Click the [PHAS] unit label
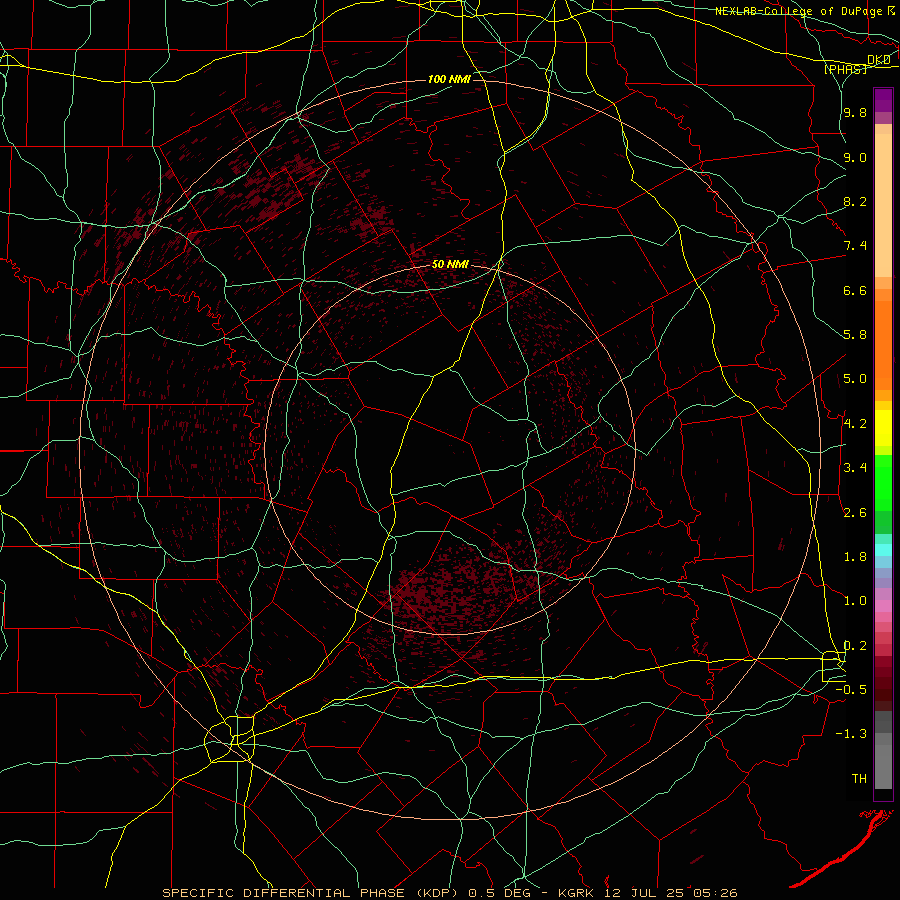 [x=845, y=69]
